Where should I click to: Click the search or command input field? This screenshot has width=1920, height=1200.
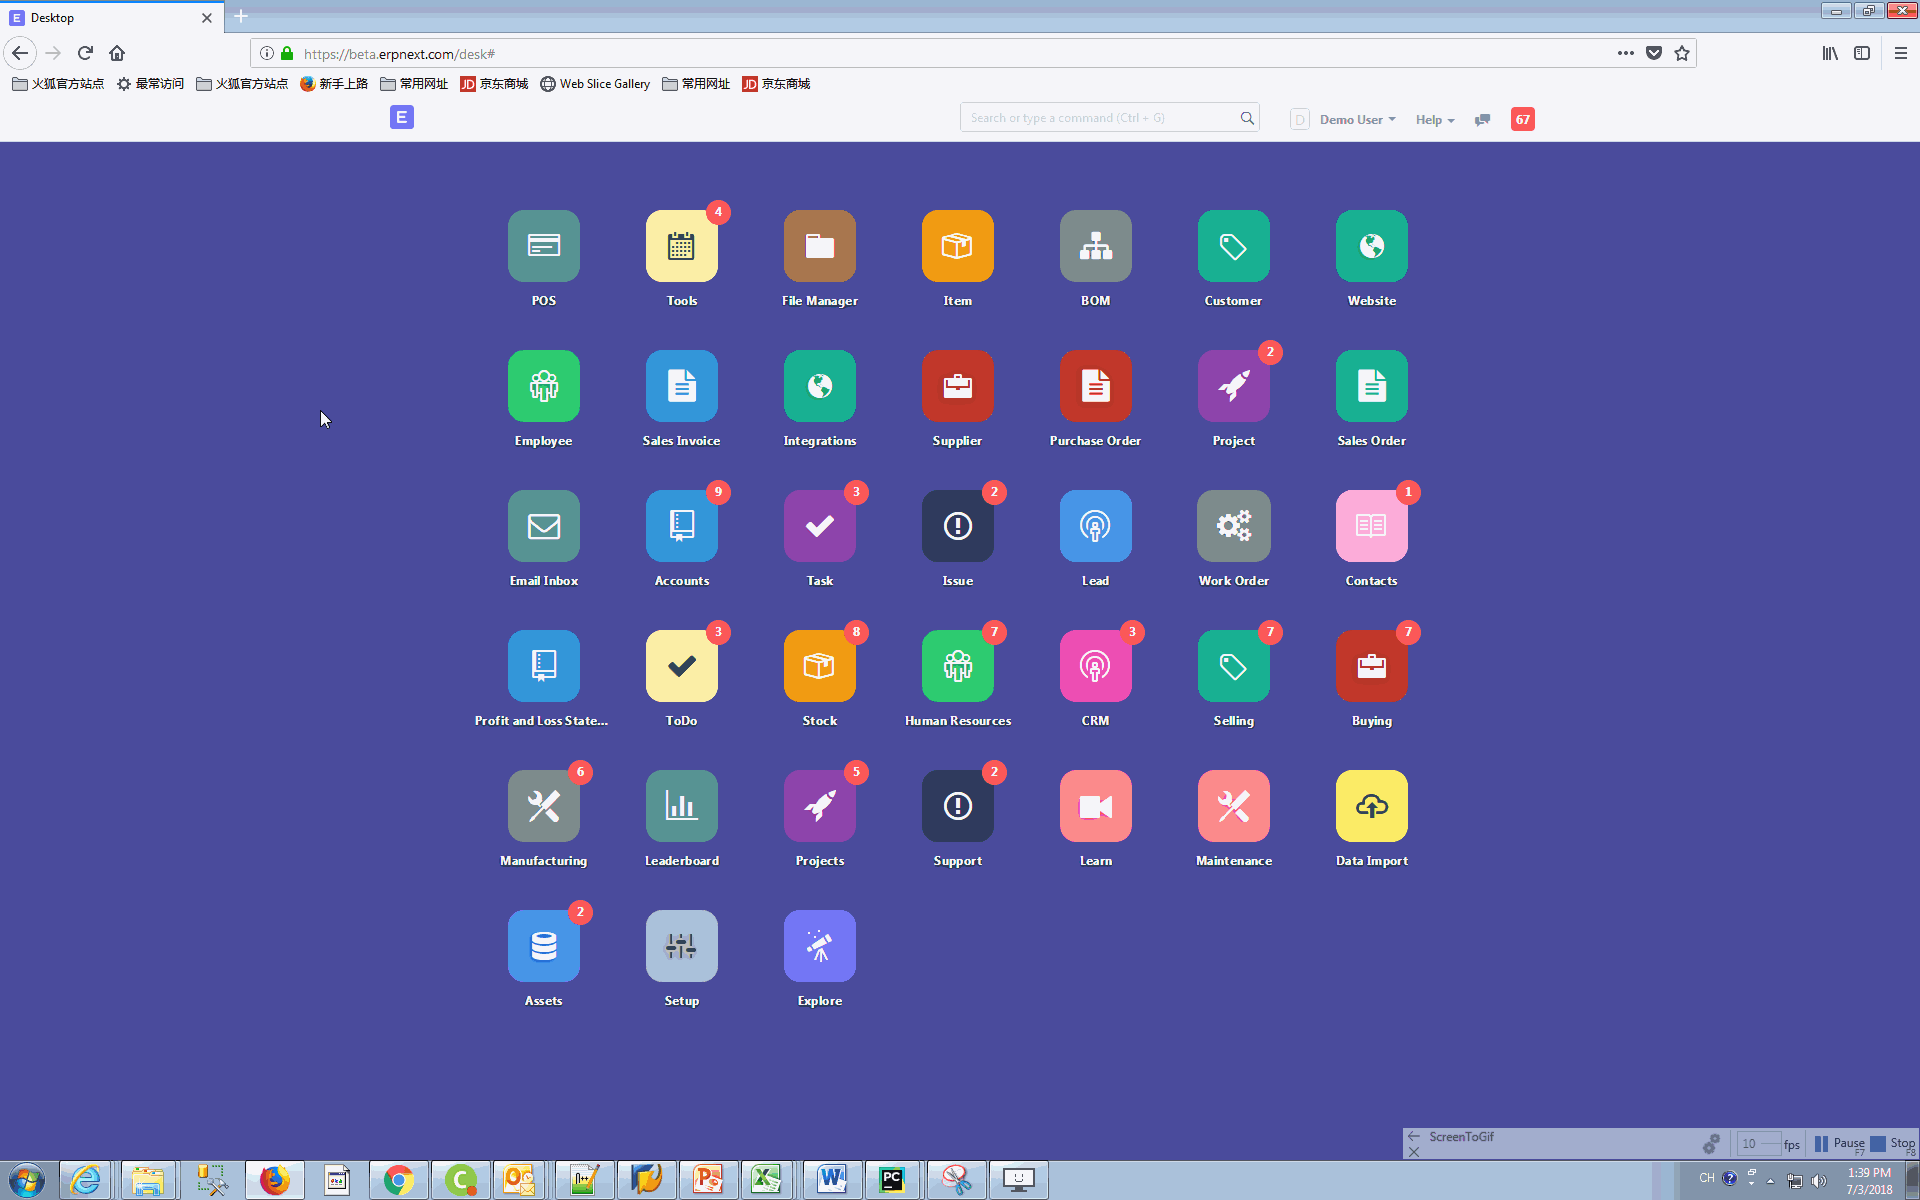pyautogui.click(x=1106, y=119)
